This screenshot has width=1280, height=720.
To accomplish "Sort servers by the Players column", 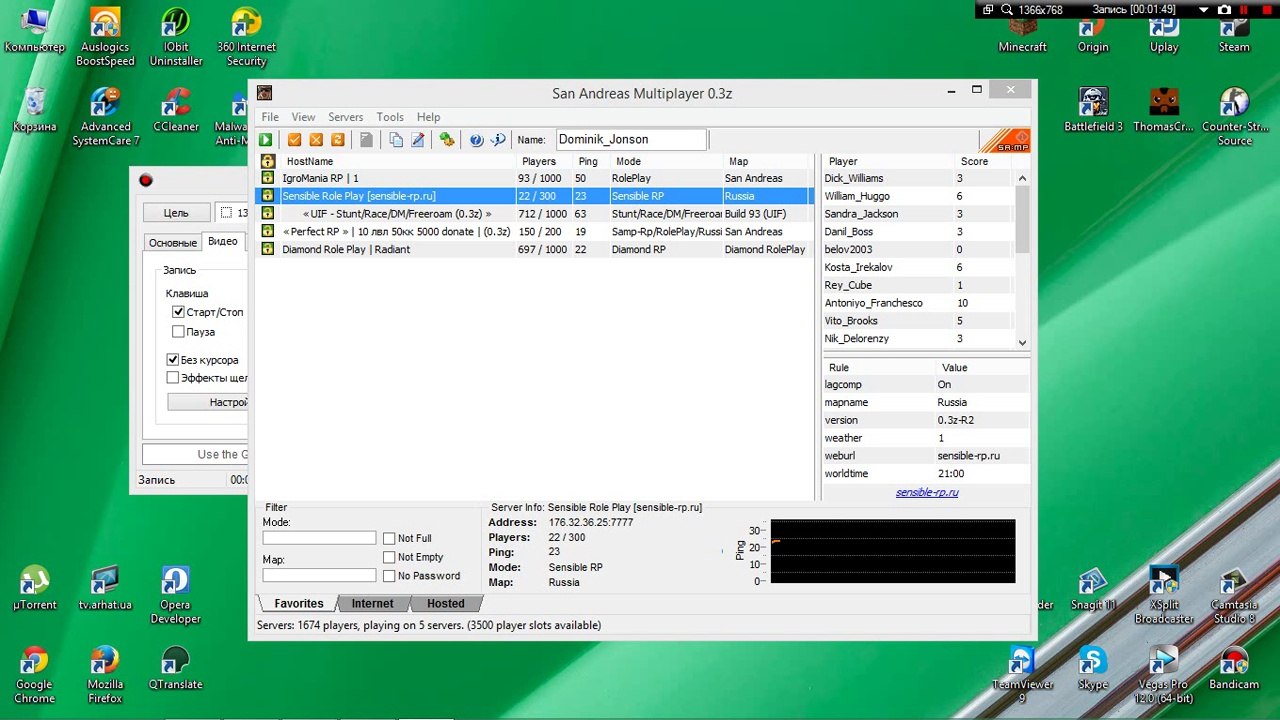I will (x=544, y=161).
